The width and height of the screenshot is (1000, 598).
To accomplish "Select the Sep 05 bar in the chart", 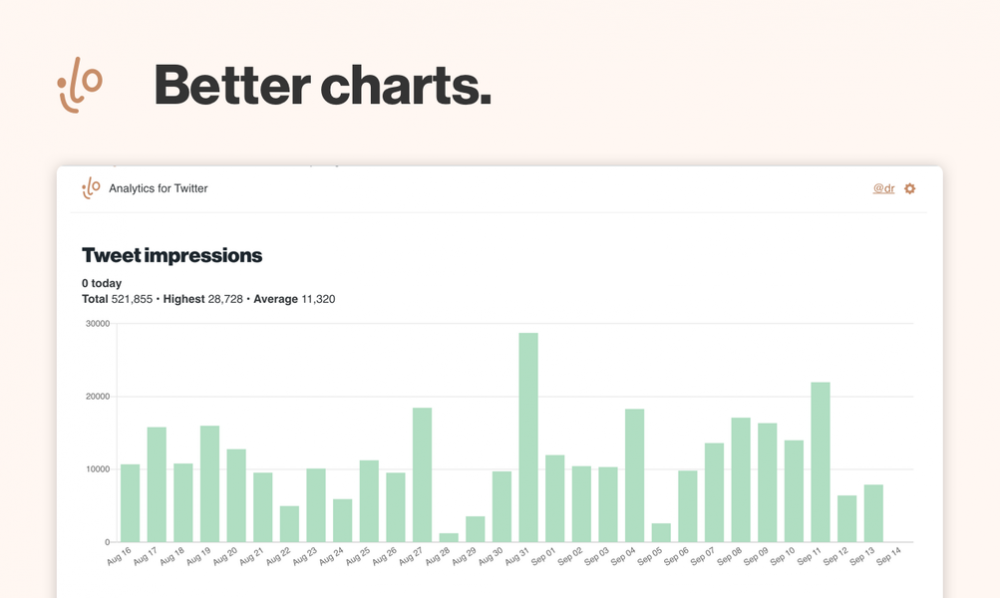I will pyautogui.click(x=661, y=532).
